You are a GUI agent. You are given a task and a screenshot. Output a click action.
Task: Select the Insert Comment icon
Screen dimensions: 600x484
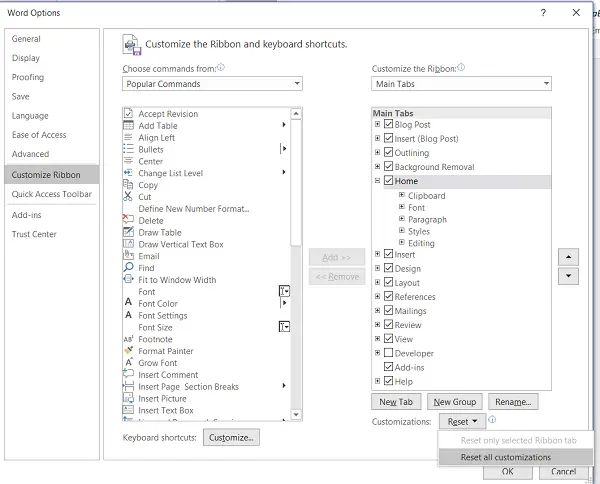click(128, 374)
